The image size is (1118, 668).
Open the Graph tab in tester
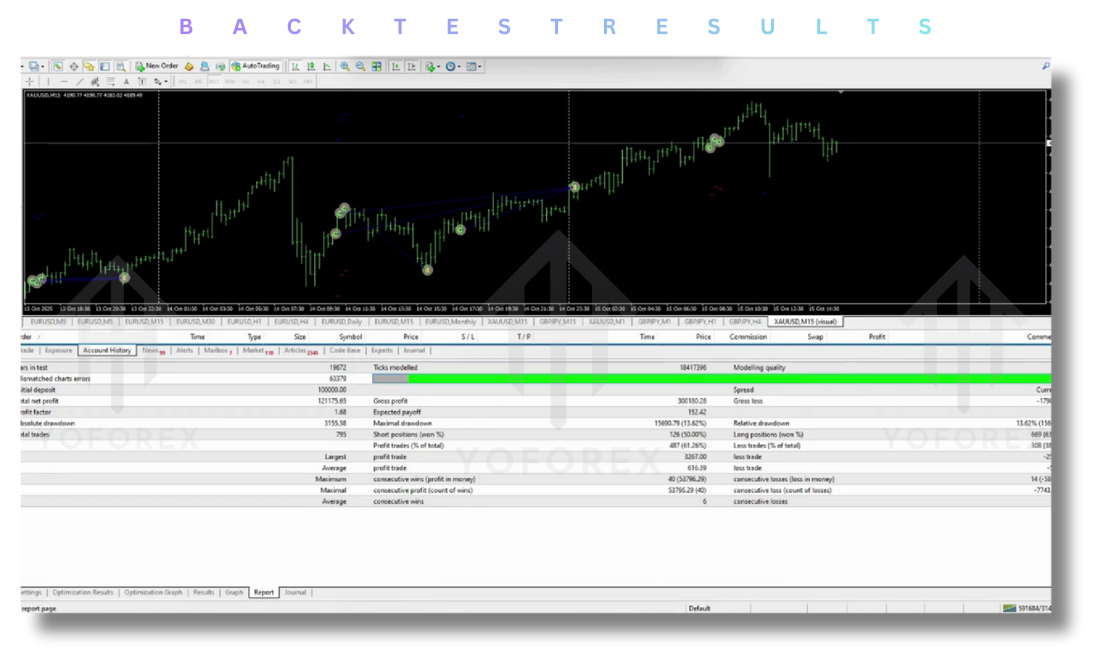pos(234,592)
